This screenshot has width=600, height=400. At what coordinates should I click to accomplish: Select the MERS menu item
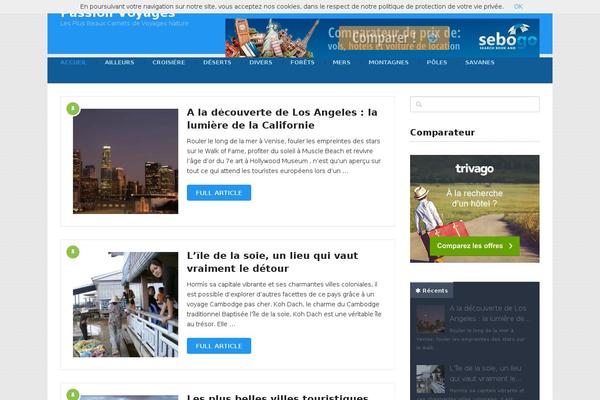coord(341,62)
